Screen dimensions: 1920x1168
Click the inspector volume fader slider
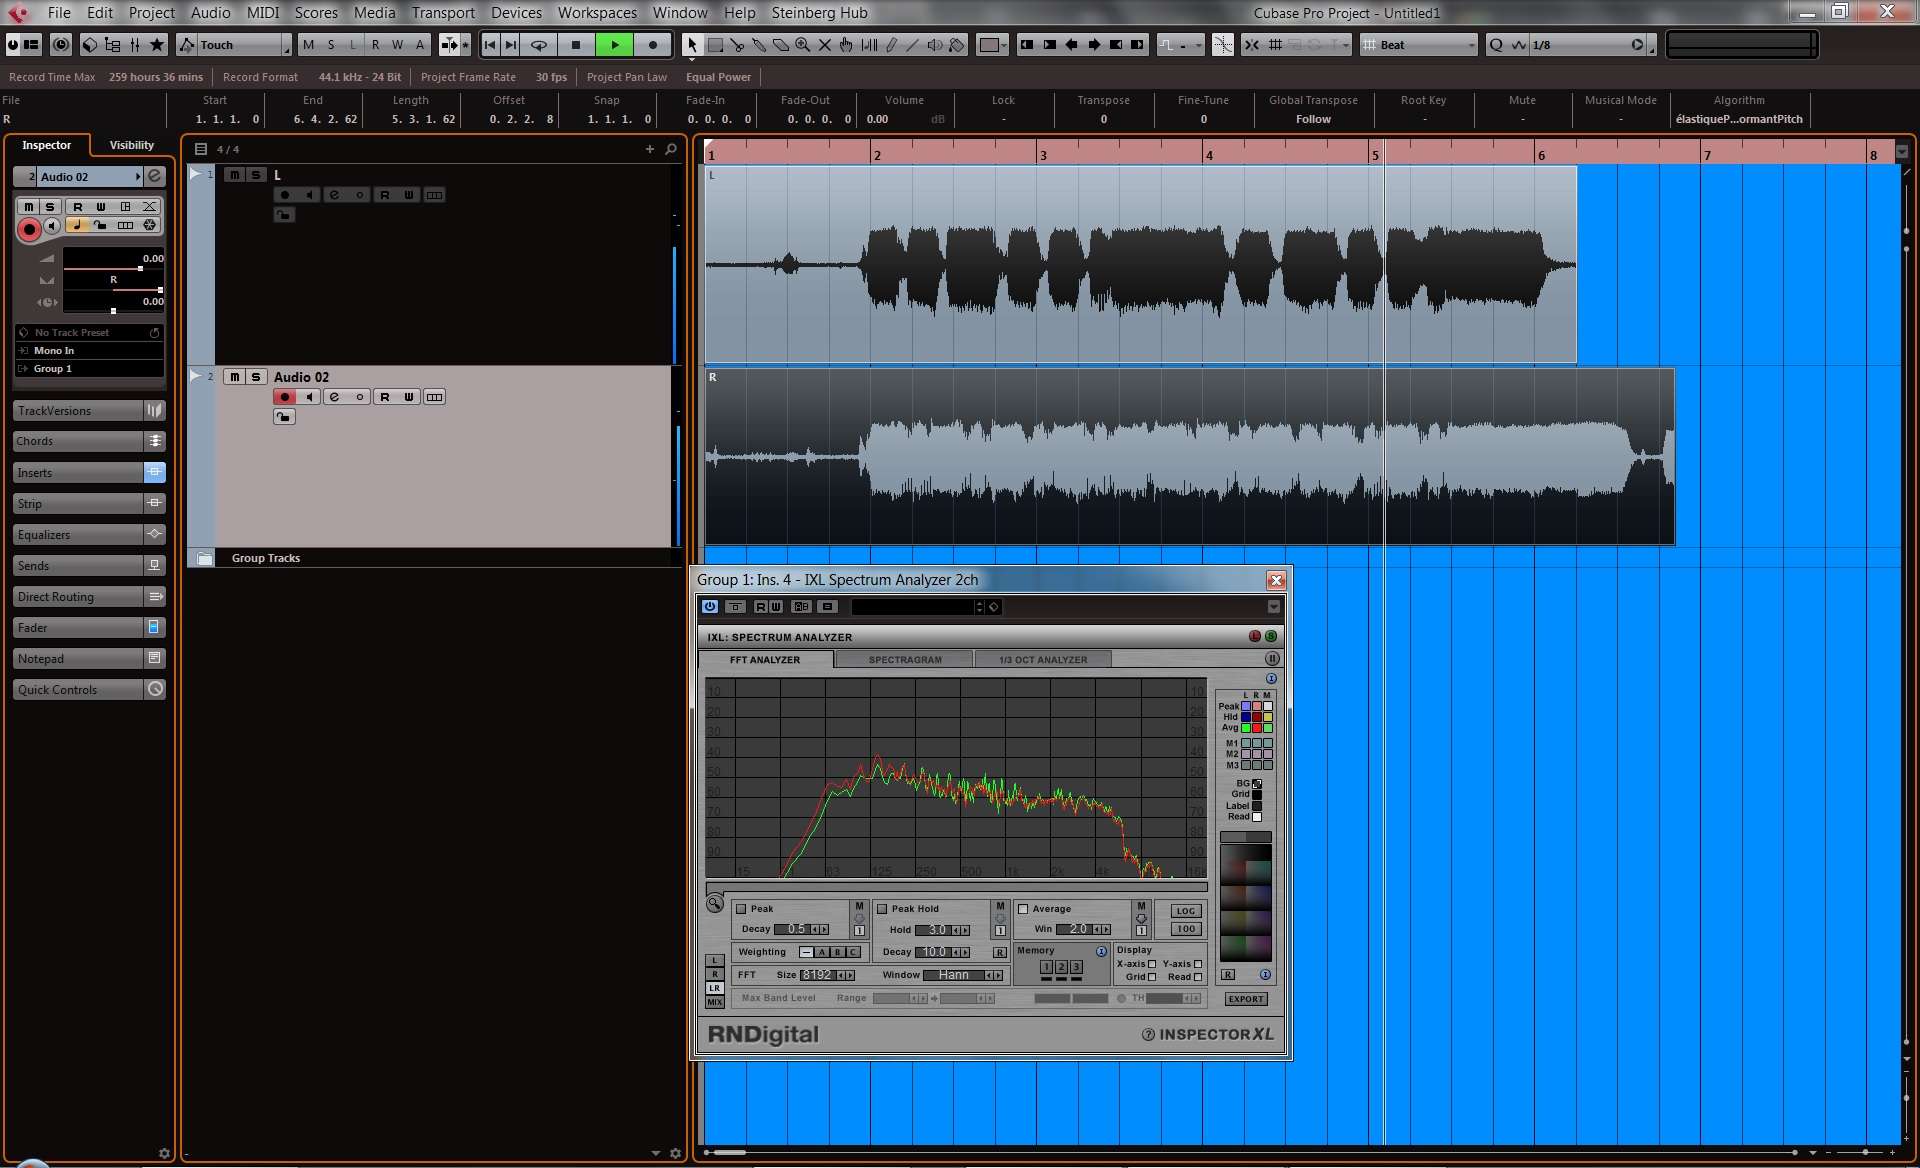[140, 268]
